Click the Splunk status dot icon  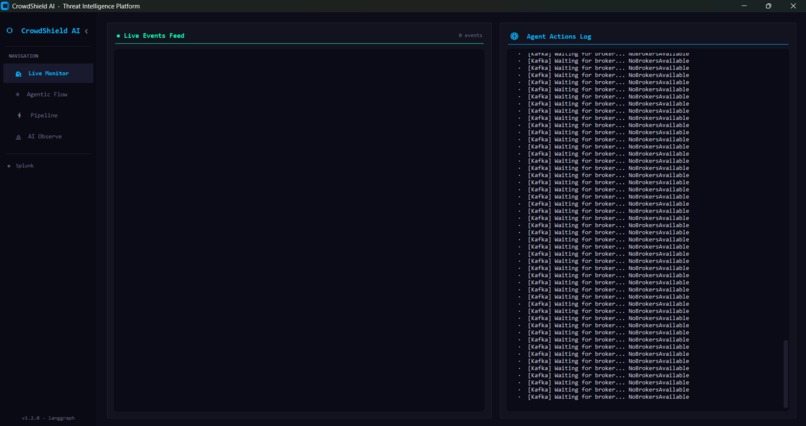pos(9,166)
